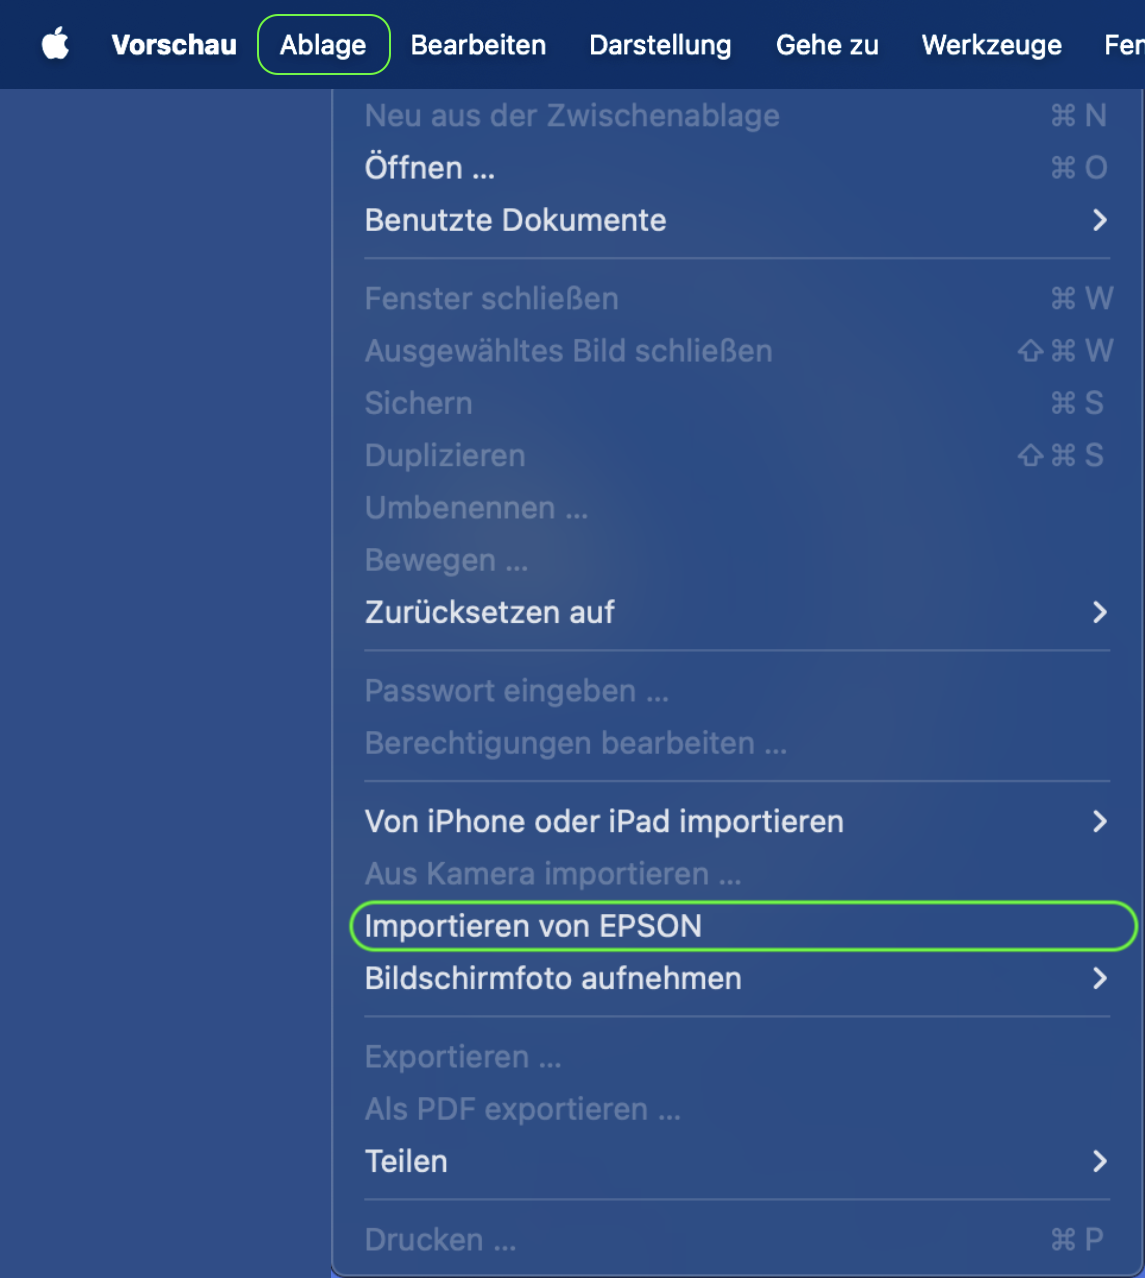The image size is (1145, 1278).
Task: Click the Drucken … entry
Action: pos(440,1240)
